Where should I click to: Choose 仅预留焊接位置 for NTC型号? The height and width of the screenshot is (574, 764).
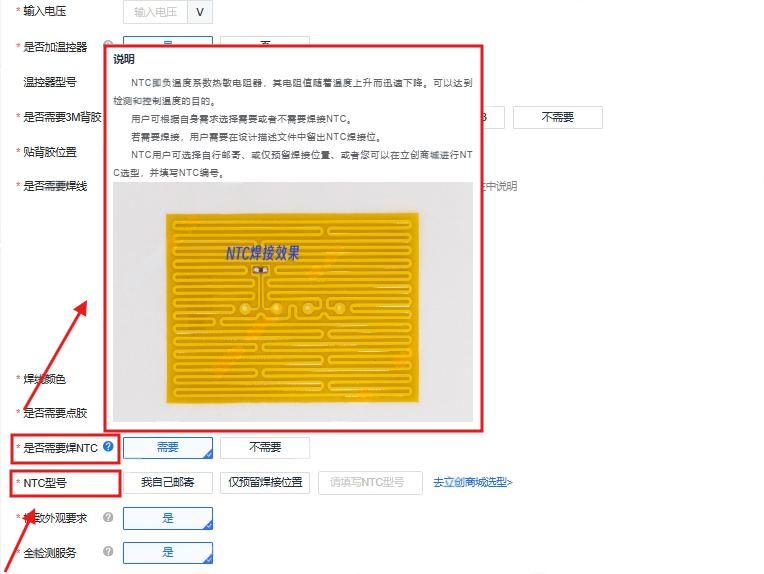coord(264,483)
